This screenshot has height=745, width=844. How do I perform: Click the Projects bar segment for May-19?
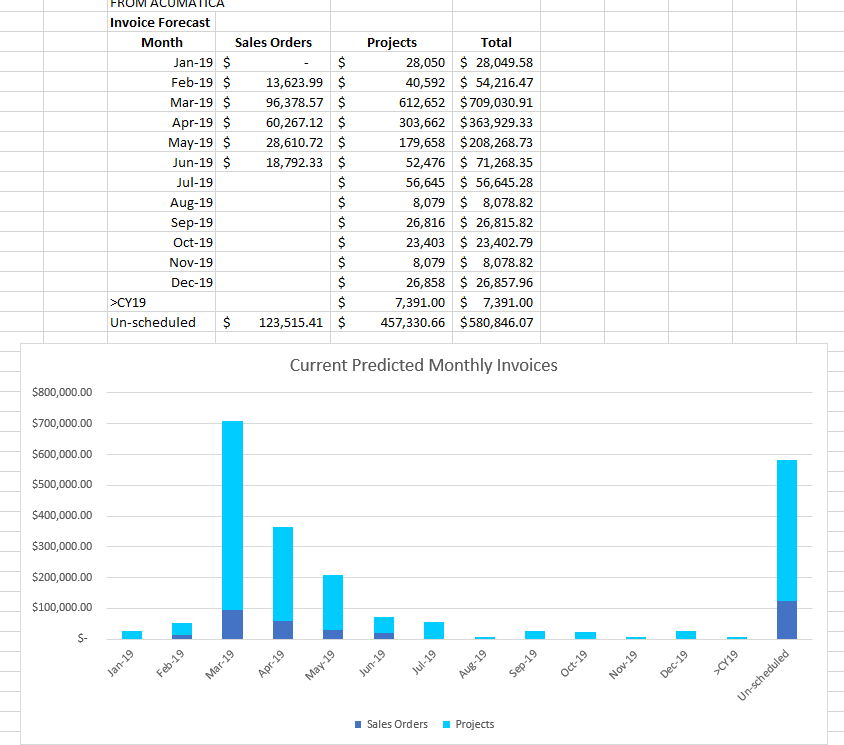(333, 602)
